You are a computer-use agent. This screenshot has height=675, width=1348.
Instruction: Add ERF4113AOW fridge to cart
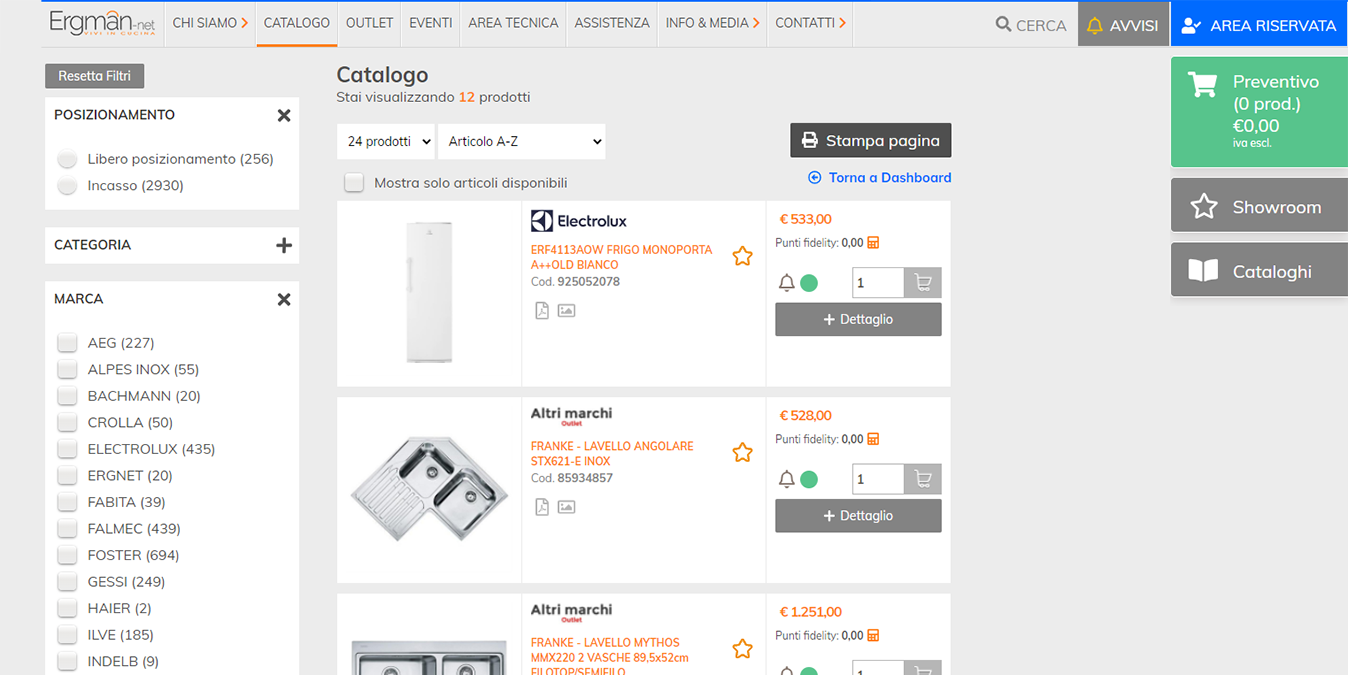point(922,283)
